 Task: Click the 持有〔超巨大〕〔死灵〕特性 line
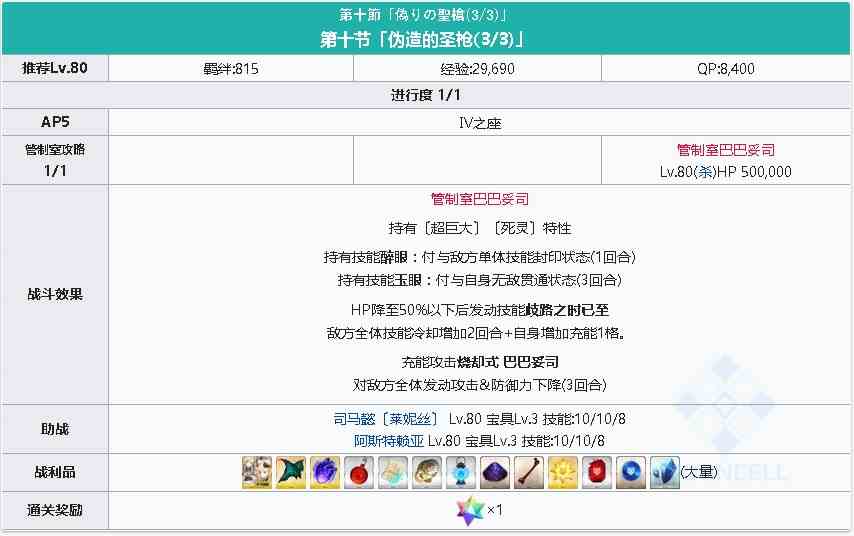[x=479, y=228]
